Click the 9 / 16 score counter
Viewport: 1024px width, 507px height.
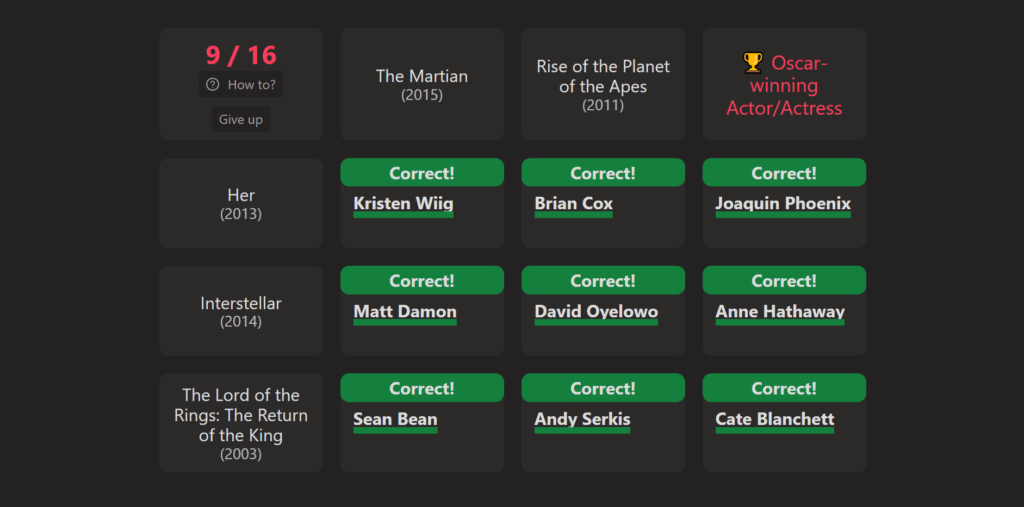[241, 55]
